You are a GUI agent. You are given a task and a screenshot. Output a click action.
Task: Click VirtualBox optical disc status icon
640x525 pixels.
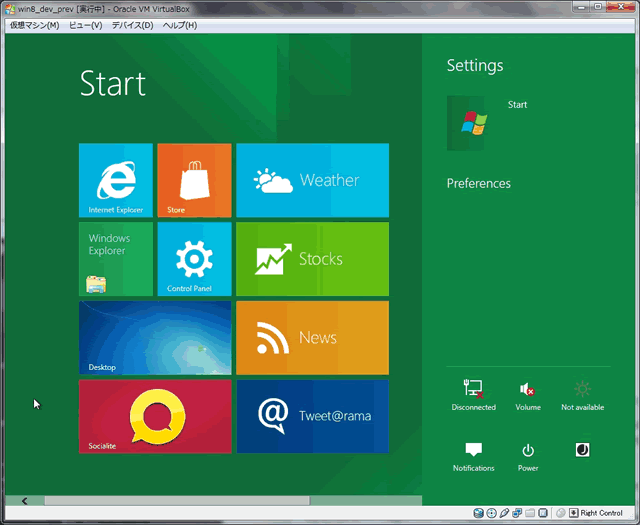pyautogui.click(x=491, y=513)
